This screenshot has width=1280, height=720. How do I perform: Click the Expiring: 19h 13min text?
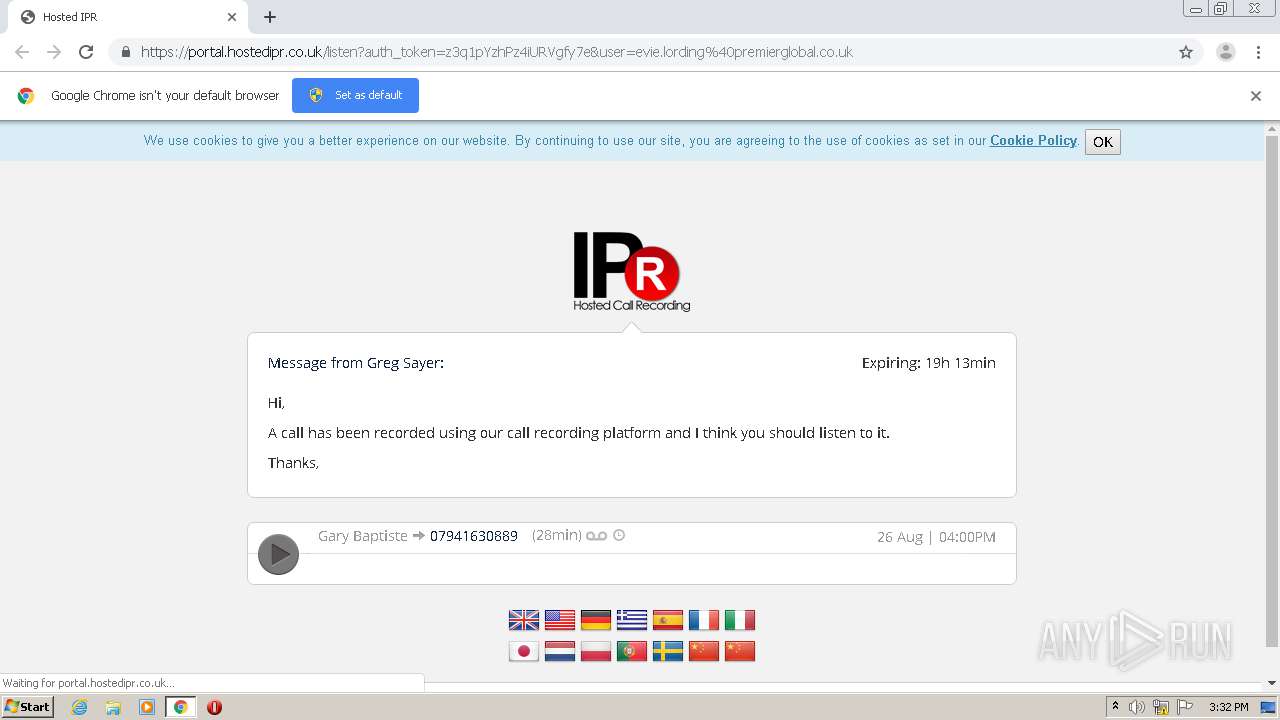point(929,363)
